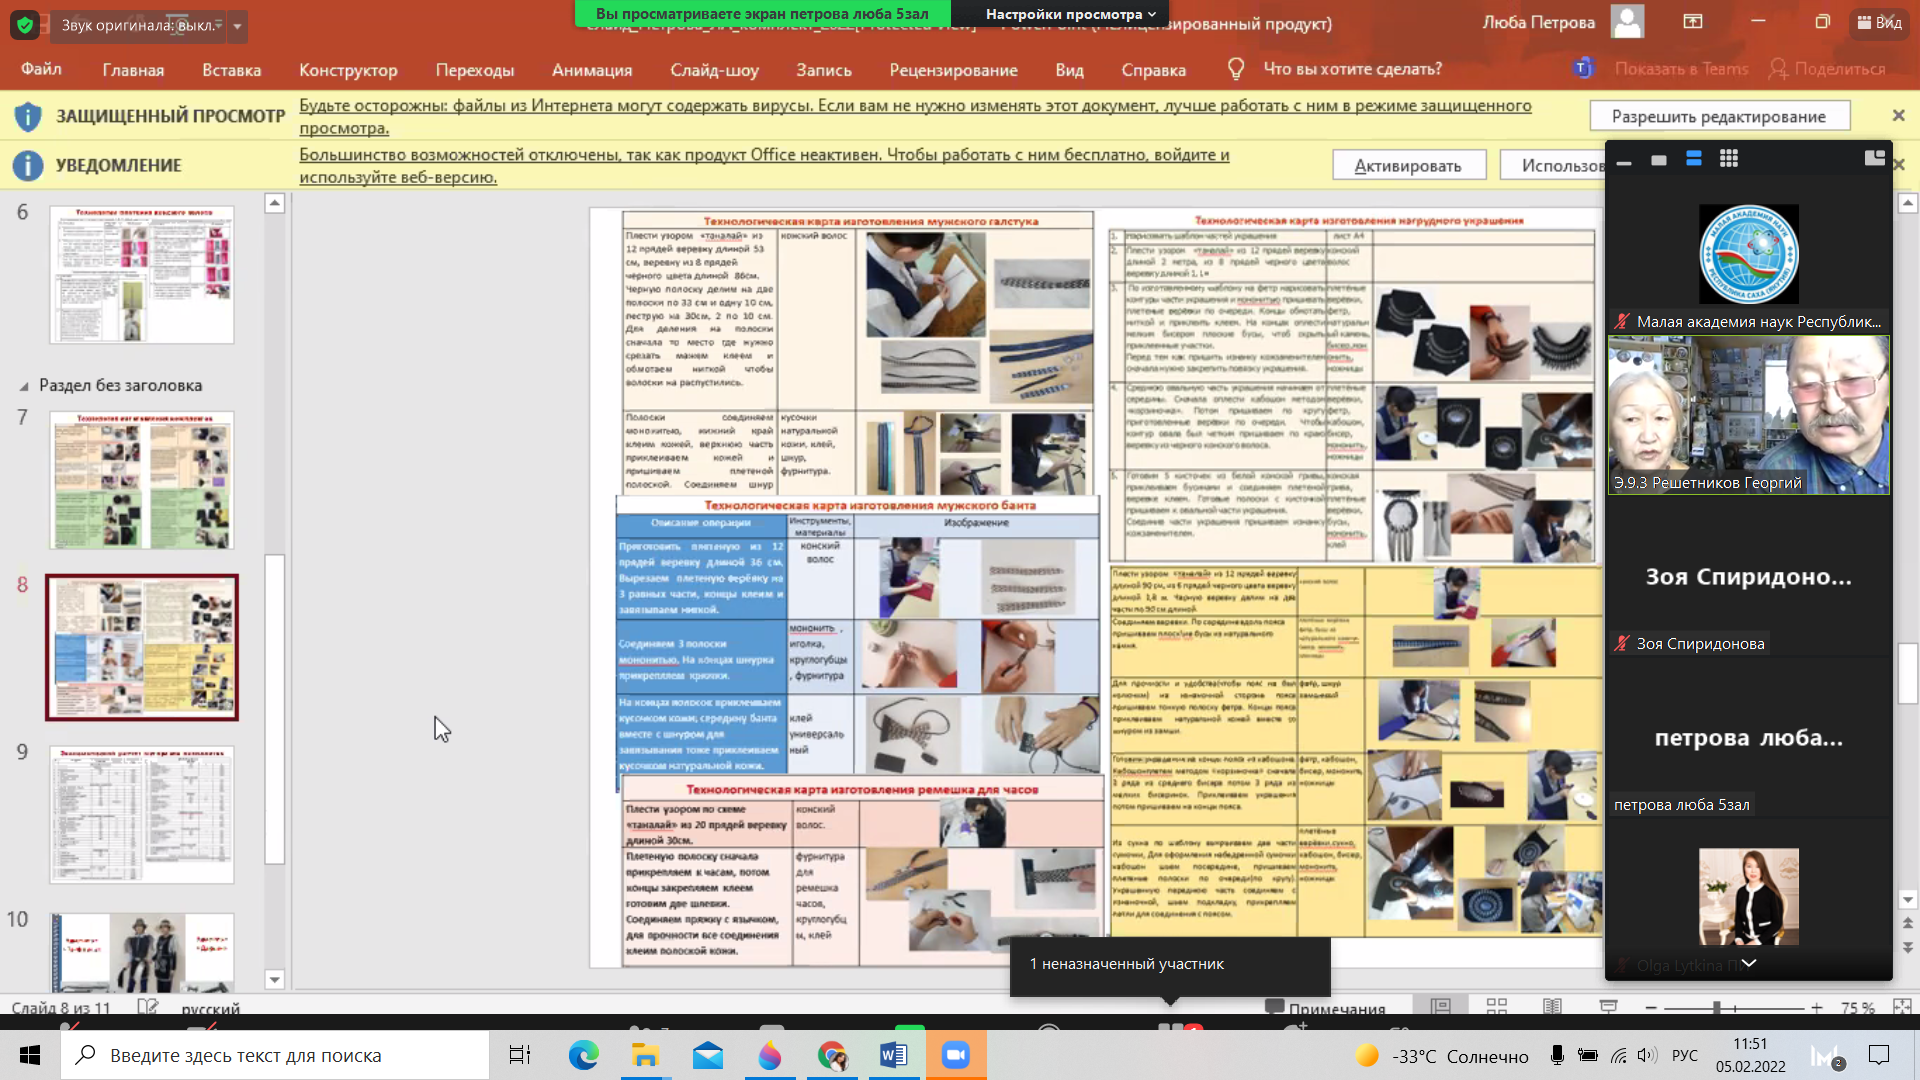The height and width of the screenshot is (1080, 1920).
Task: Open Zoom app in Windows taskbar
Action: (x=955, y=1055)
